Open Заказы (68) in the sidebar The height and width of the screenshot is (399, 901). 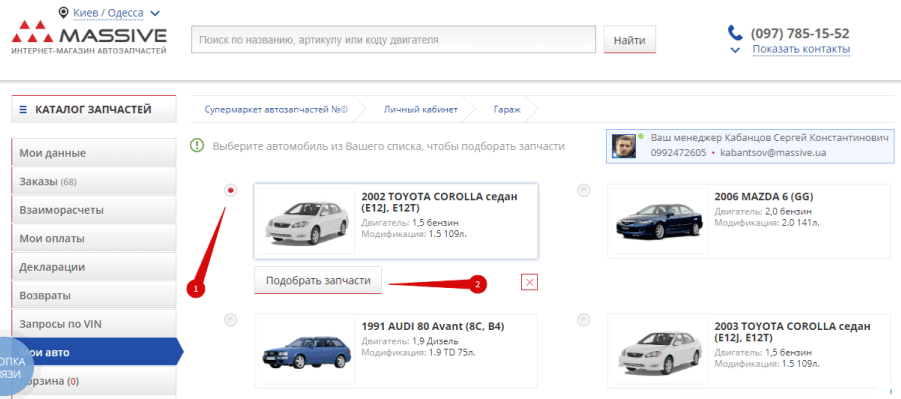[94, 182]
